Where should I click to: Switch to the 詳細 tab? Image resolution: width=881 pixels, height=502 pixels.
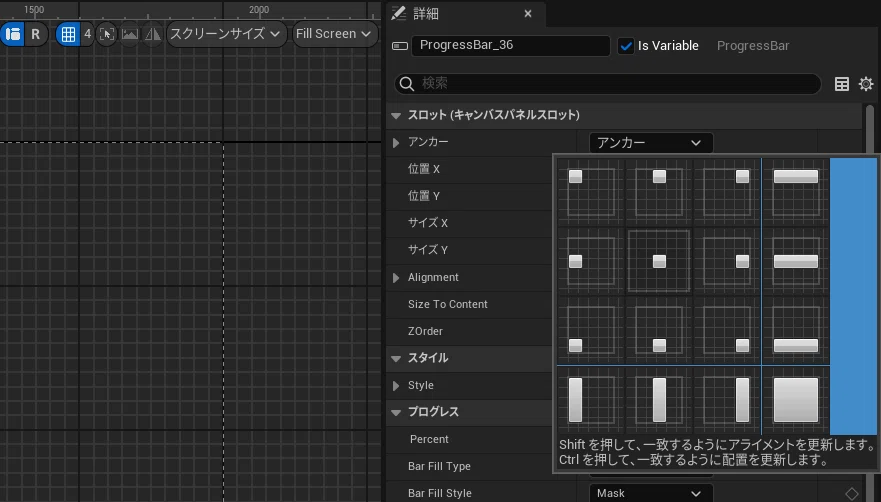(x=425, y=13)
